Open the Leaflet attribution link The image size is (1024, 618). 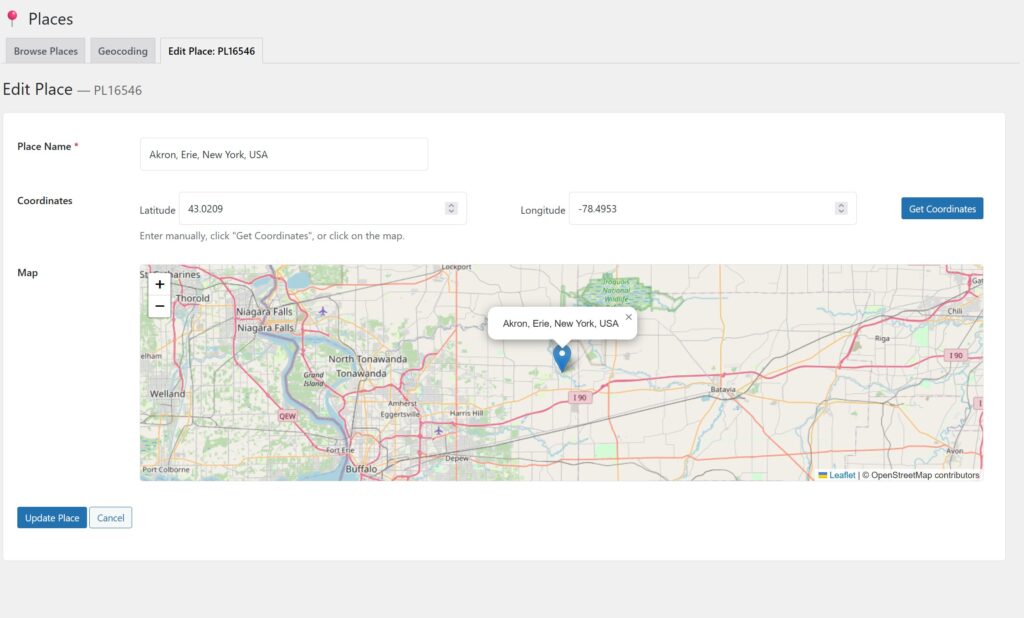842,475
